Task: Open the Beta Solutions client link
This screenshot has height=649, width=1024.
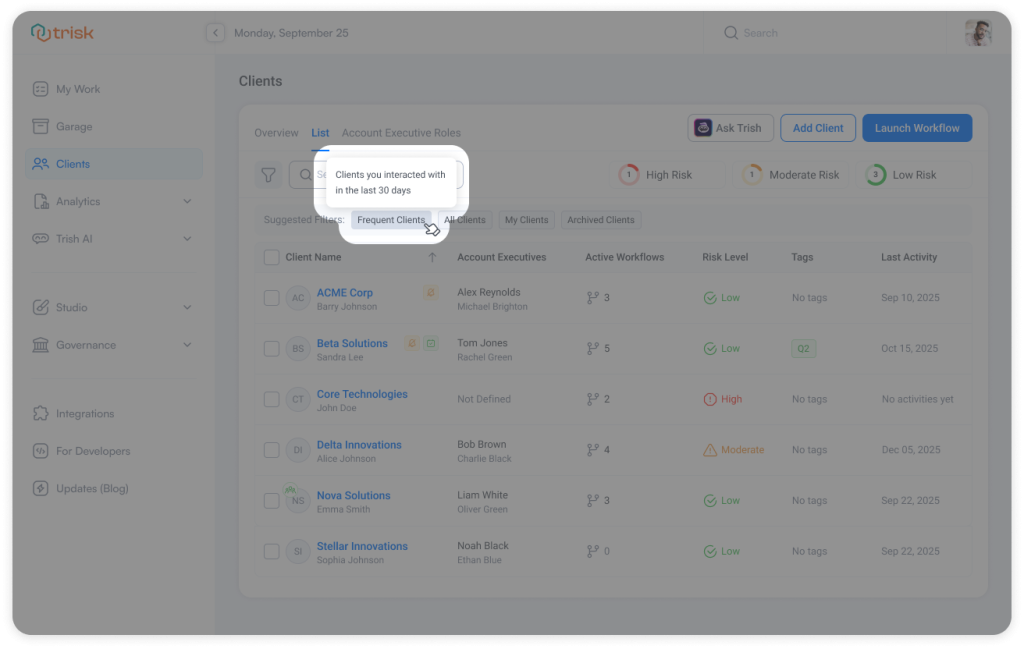Action: click(x=352, y=342)
